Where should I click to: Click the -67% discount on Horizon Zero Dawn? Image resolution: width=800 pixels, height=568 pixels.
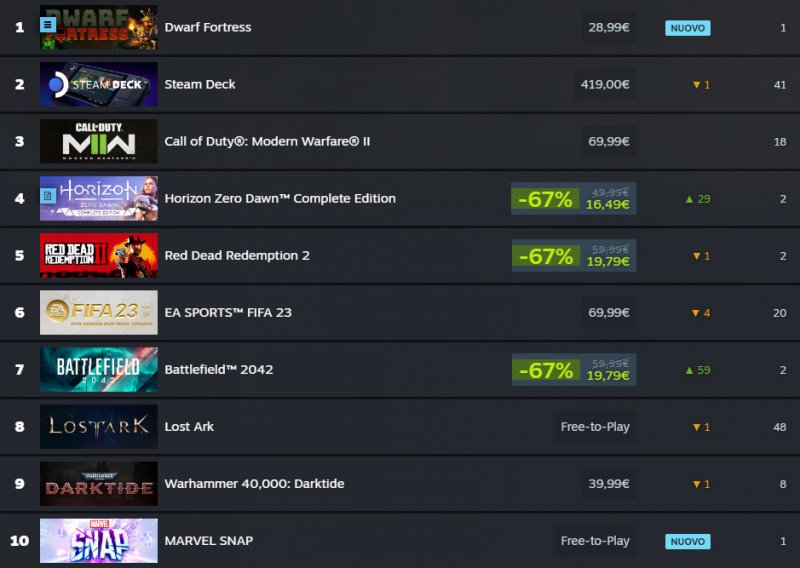coord(545,199)
